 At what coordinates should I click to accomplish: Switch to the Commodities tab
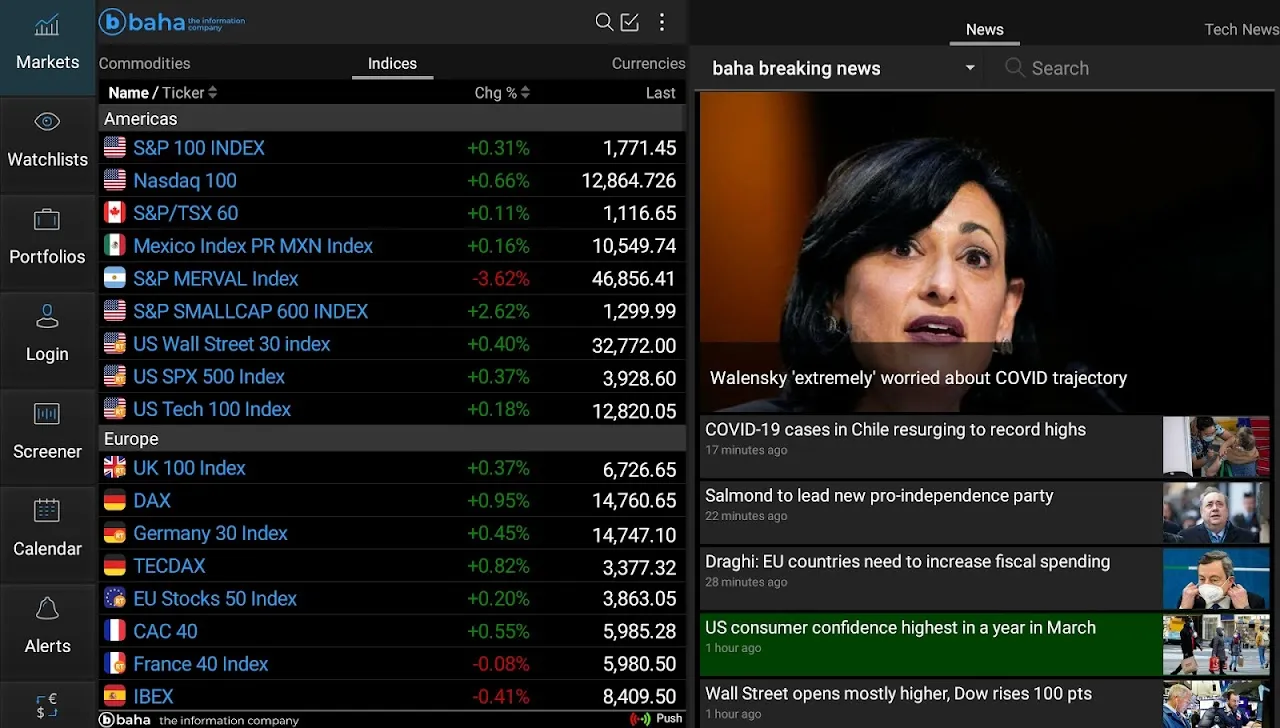coord(144,63)
